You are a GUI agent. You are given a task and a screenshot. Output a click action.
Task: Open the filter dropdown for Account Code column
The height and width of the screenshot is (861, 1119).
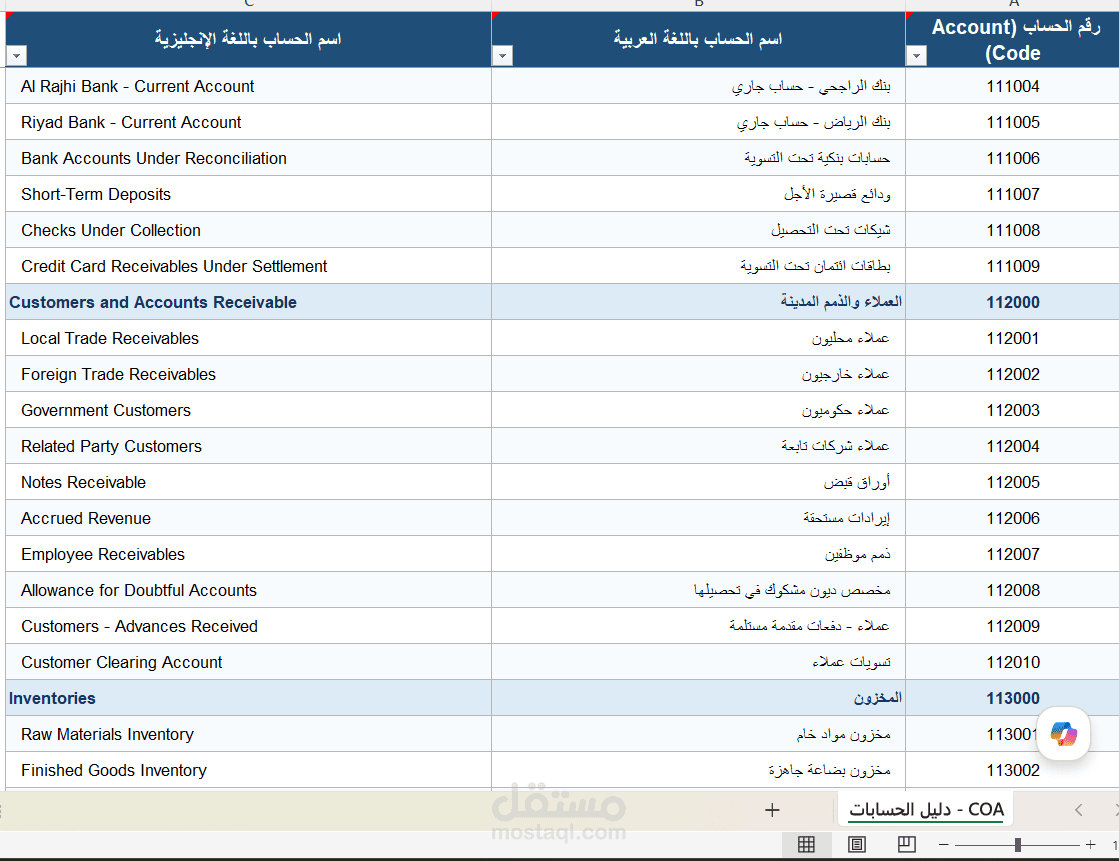[x=916, y=56]
